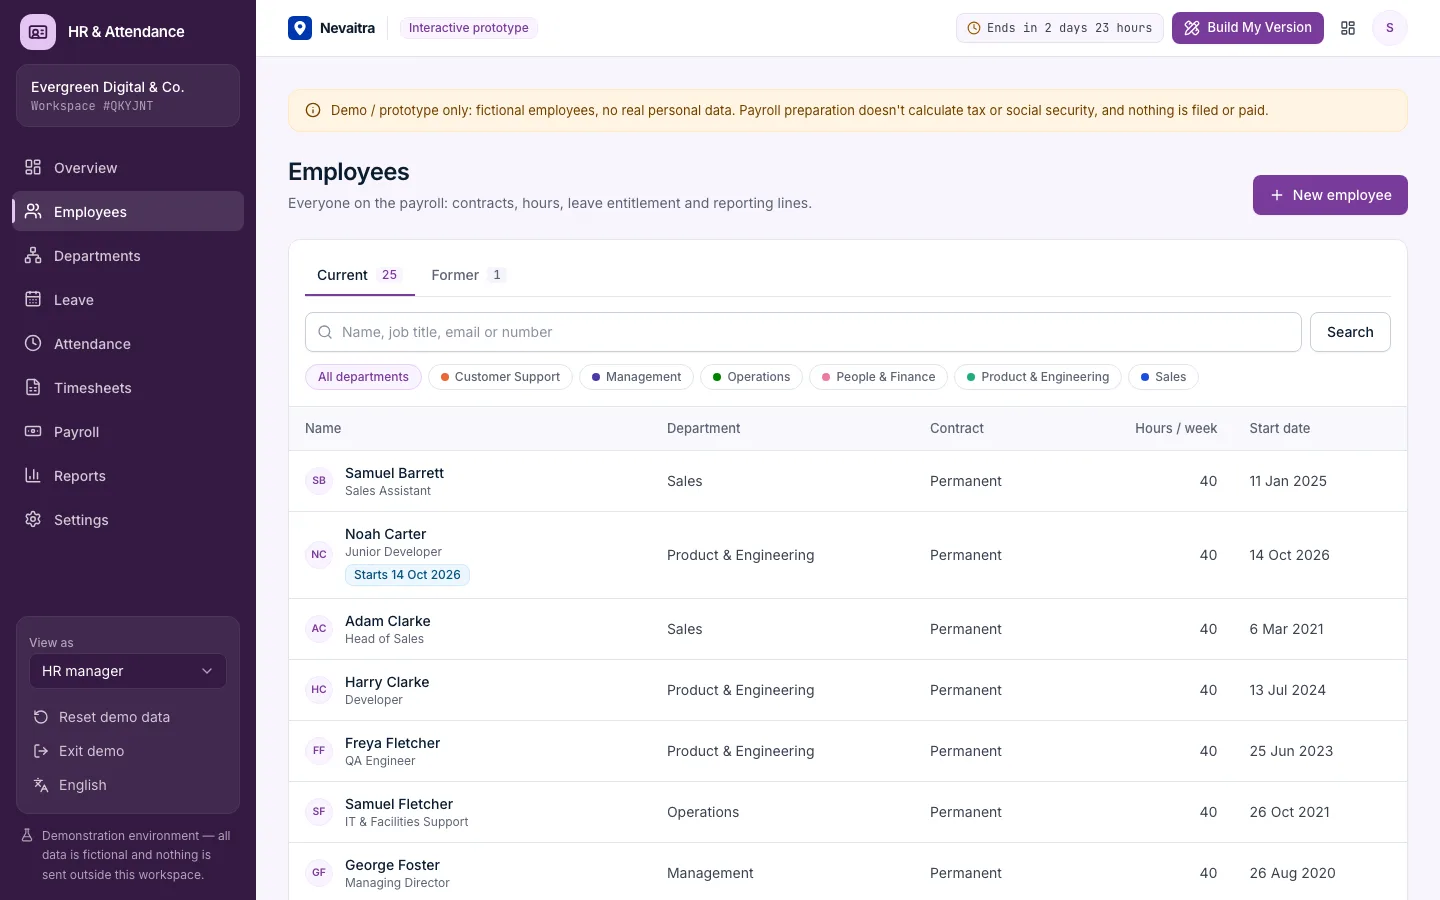This screenshot has width=1440, height=900.
Task: Filter by Customer Support department
Action: click(x=500, y=377)
